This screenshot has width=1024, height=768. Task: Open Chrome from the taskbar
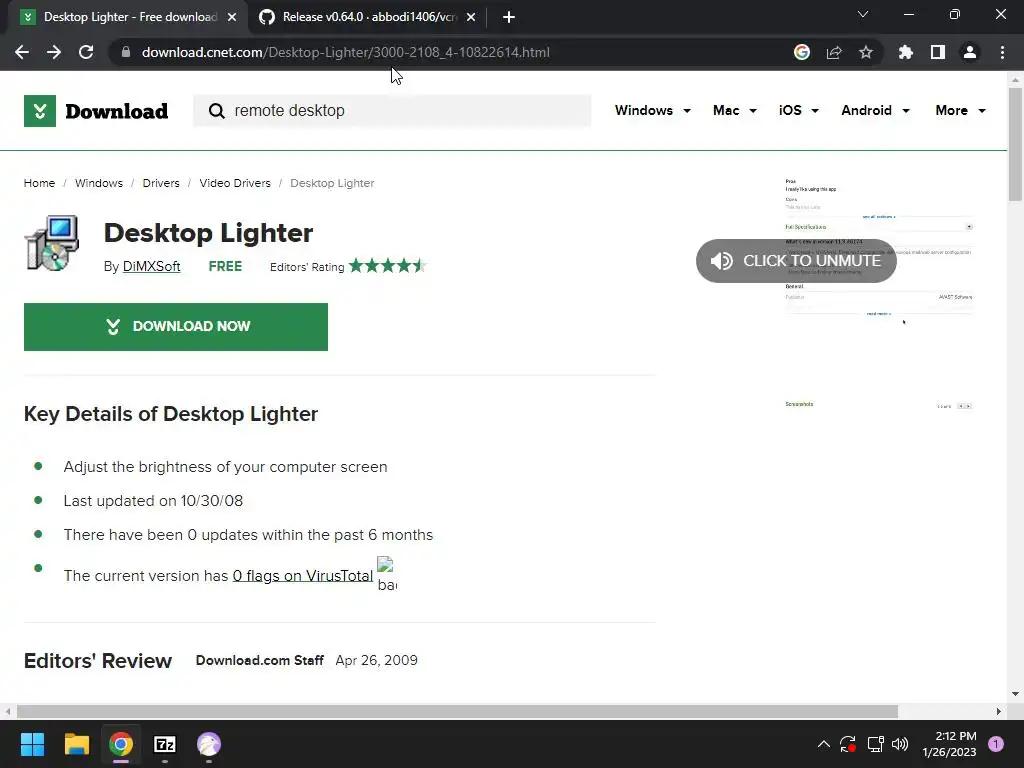click(121, 744)
